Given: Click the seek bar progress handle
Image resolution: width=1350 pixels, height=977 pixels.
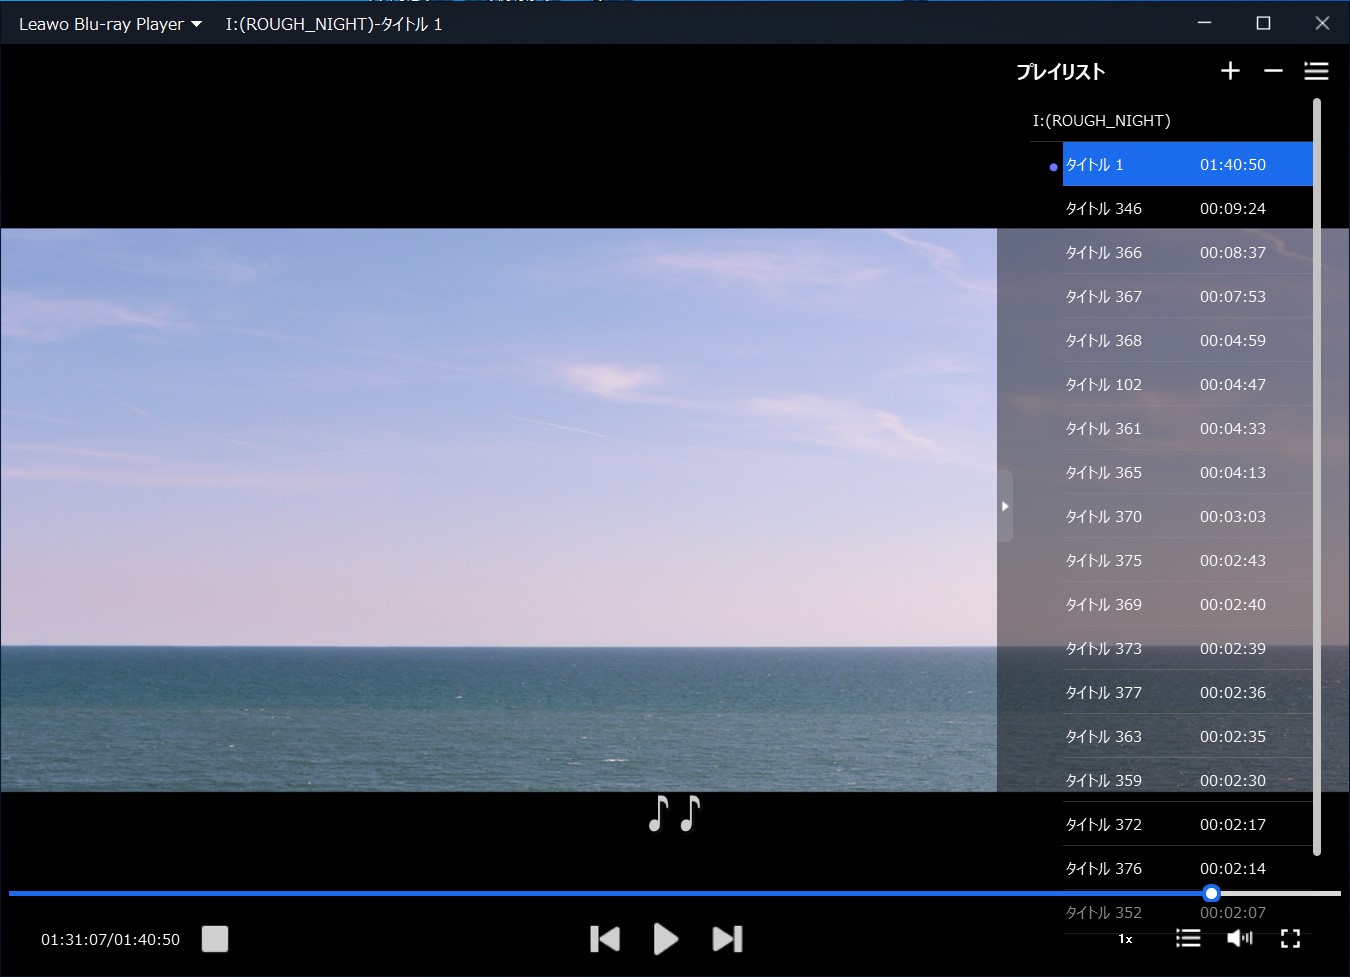Looking at the screenshot, I should pos(1211,893).
